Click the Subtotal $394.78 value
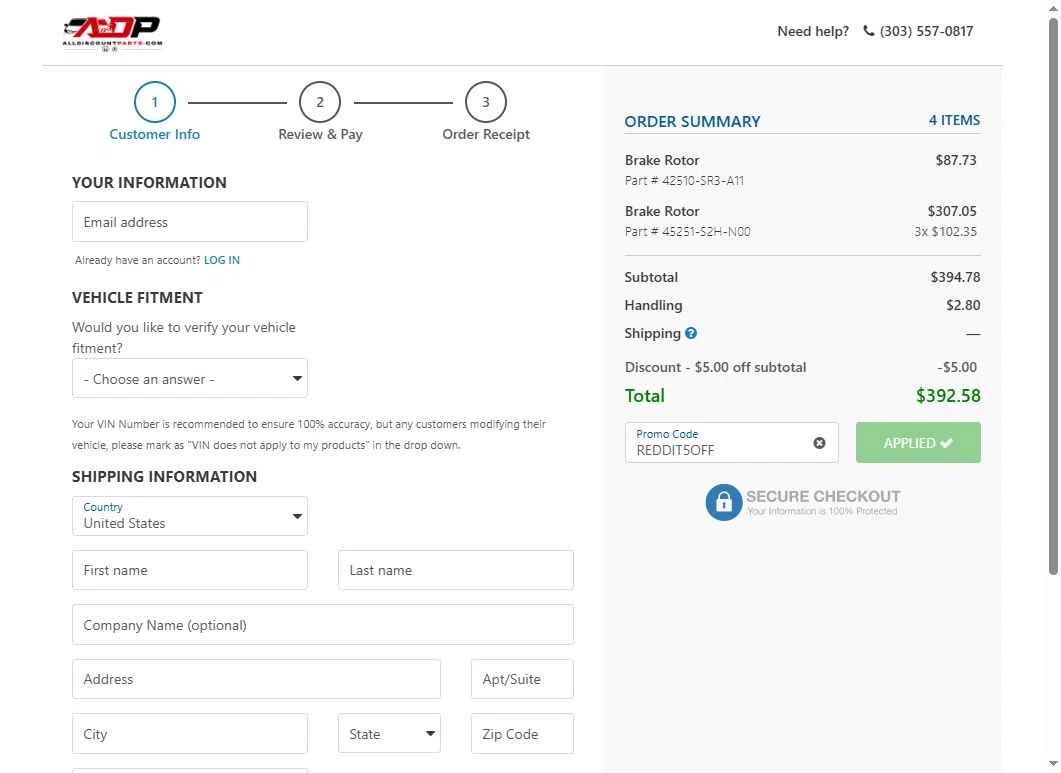The image size is (1061, 773). [955, 277]
